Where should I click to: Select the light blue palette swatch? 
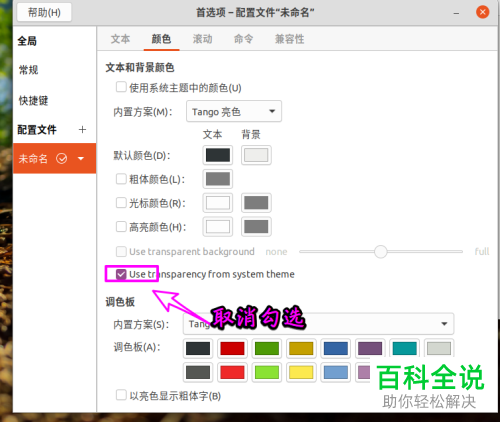pyautogui.click(x=336, y=372)
